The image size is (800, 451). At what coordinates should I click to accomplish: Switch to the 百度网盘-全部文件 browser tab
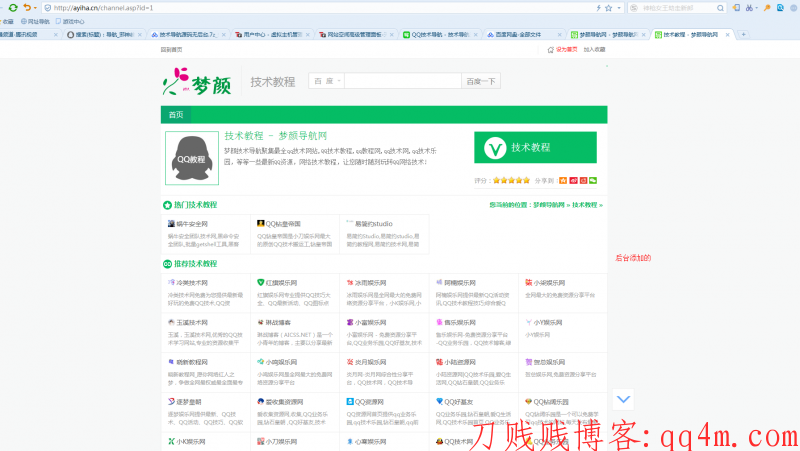click(x=523, y=35)
